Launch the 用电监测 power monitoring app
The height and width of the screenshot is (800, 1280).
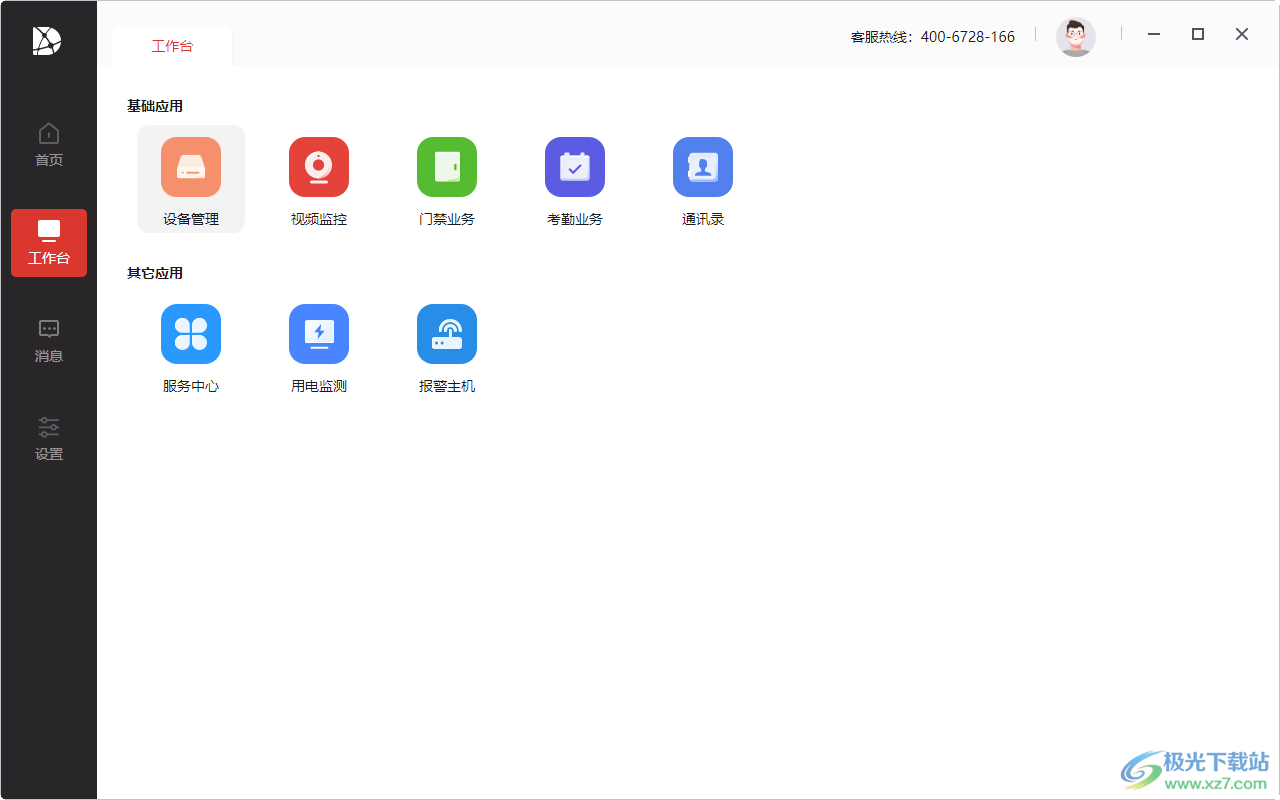click(x=319, y=347)
